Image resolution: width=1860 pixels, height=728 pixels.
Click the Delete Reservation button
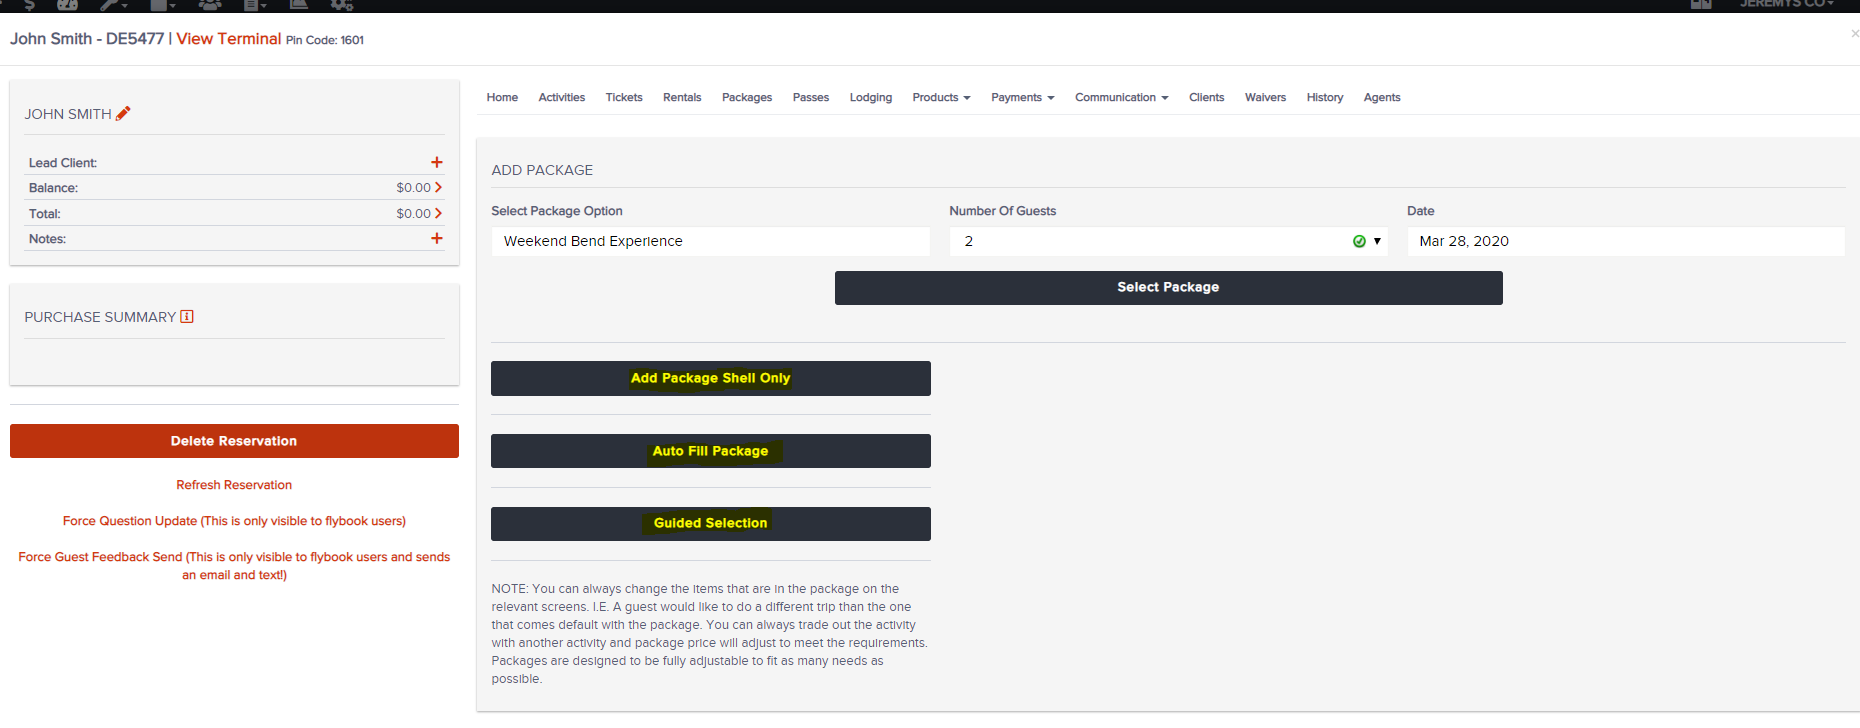coord(234,441)
